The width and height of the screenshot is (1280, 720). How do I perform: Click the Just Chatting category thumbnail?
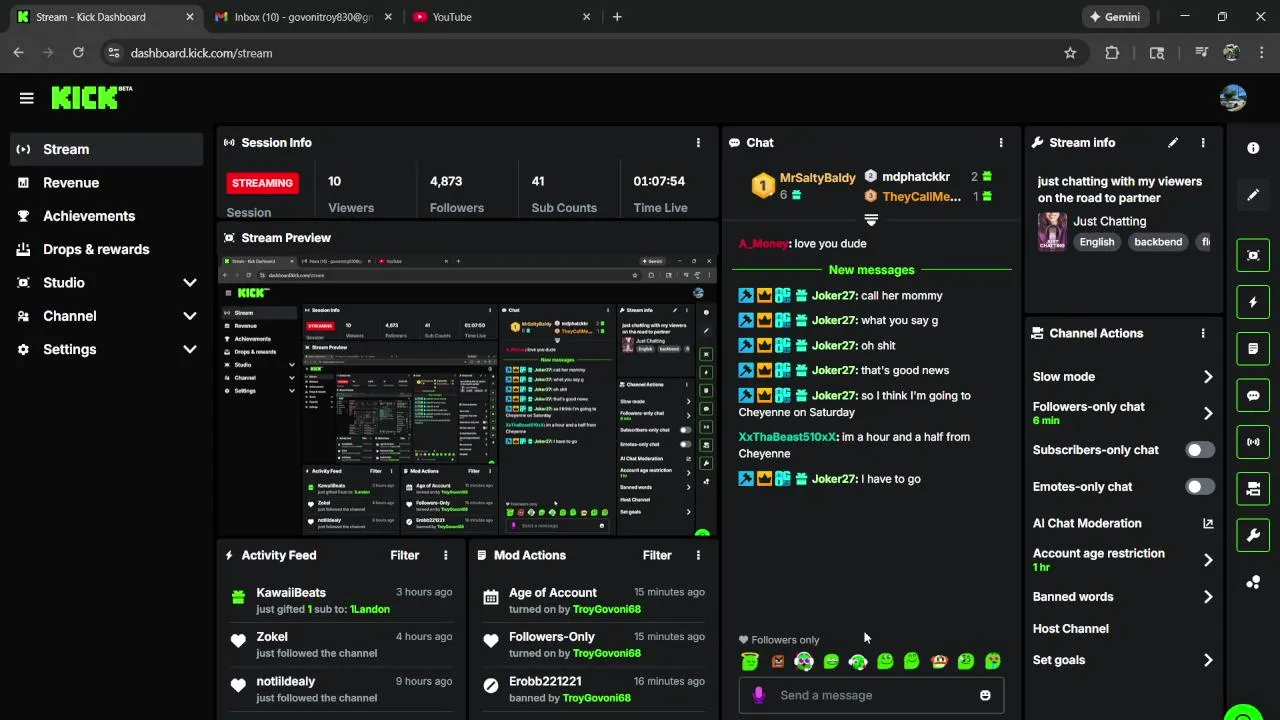click(1052, 231)
